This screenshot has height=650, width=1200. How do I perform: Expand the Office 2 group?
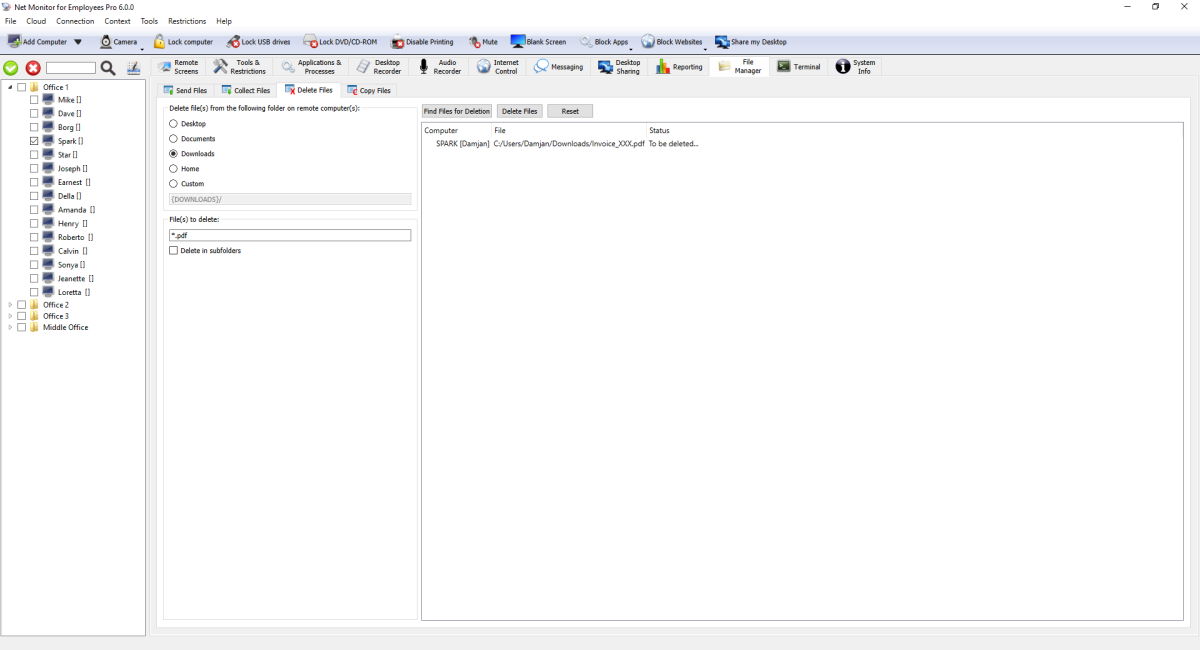(x=11, y=305)
